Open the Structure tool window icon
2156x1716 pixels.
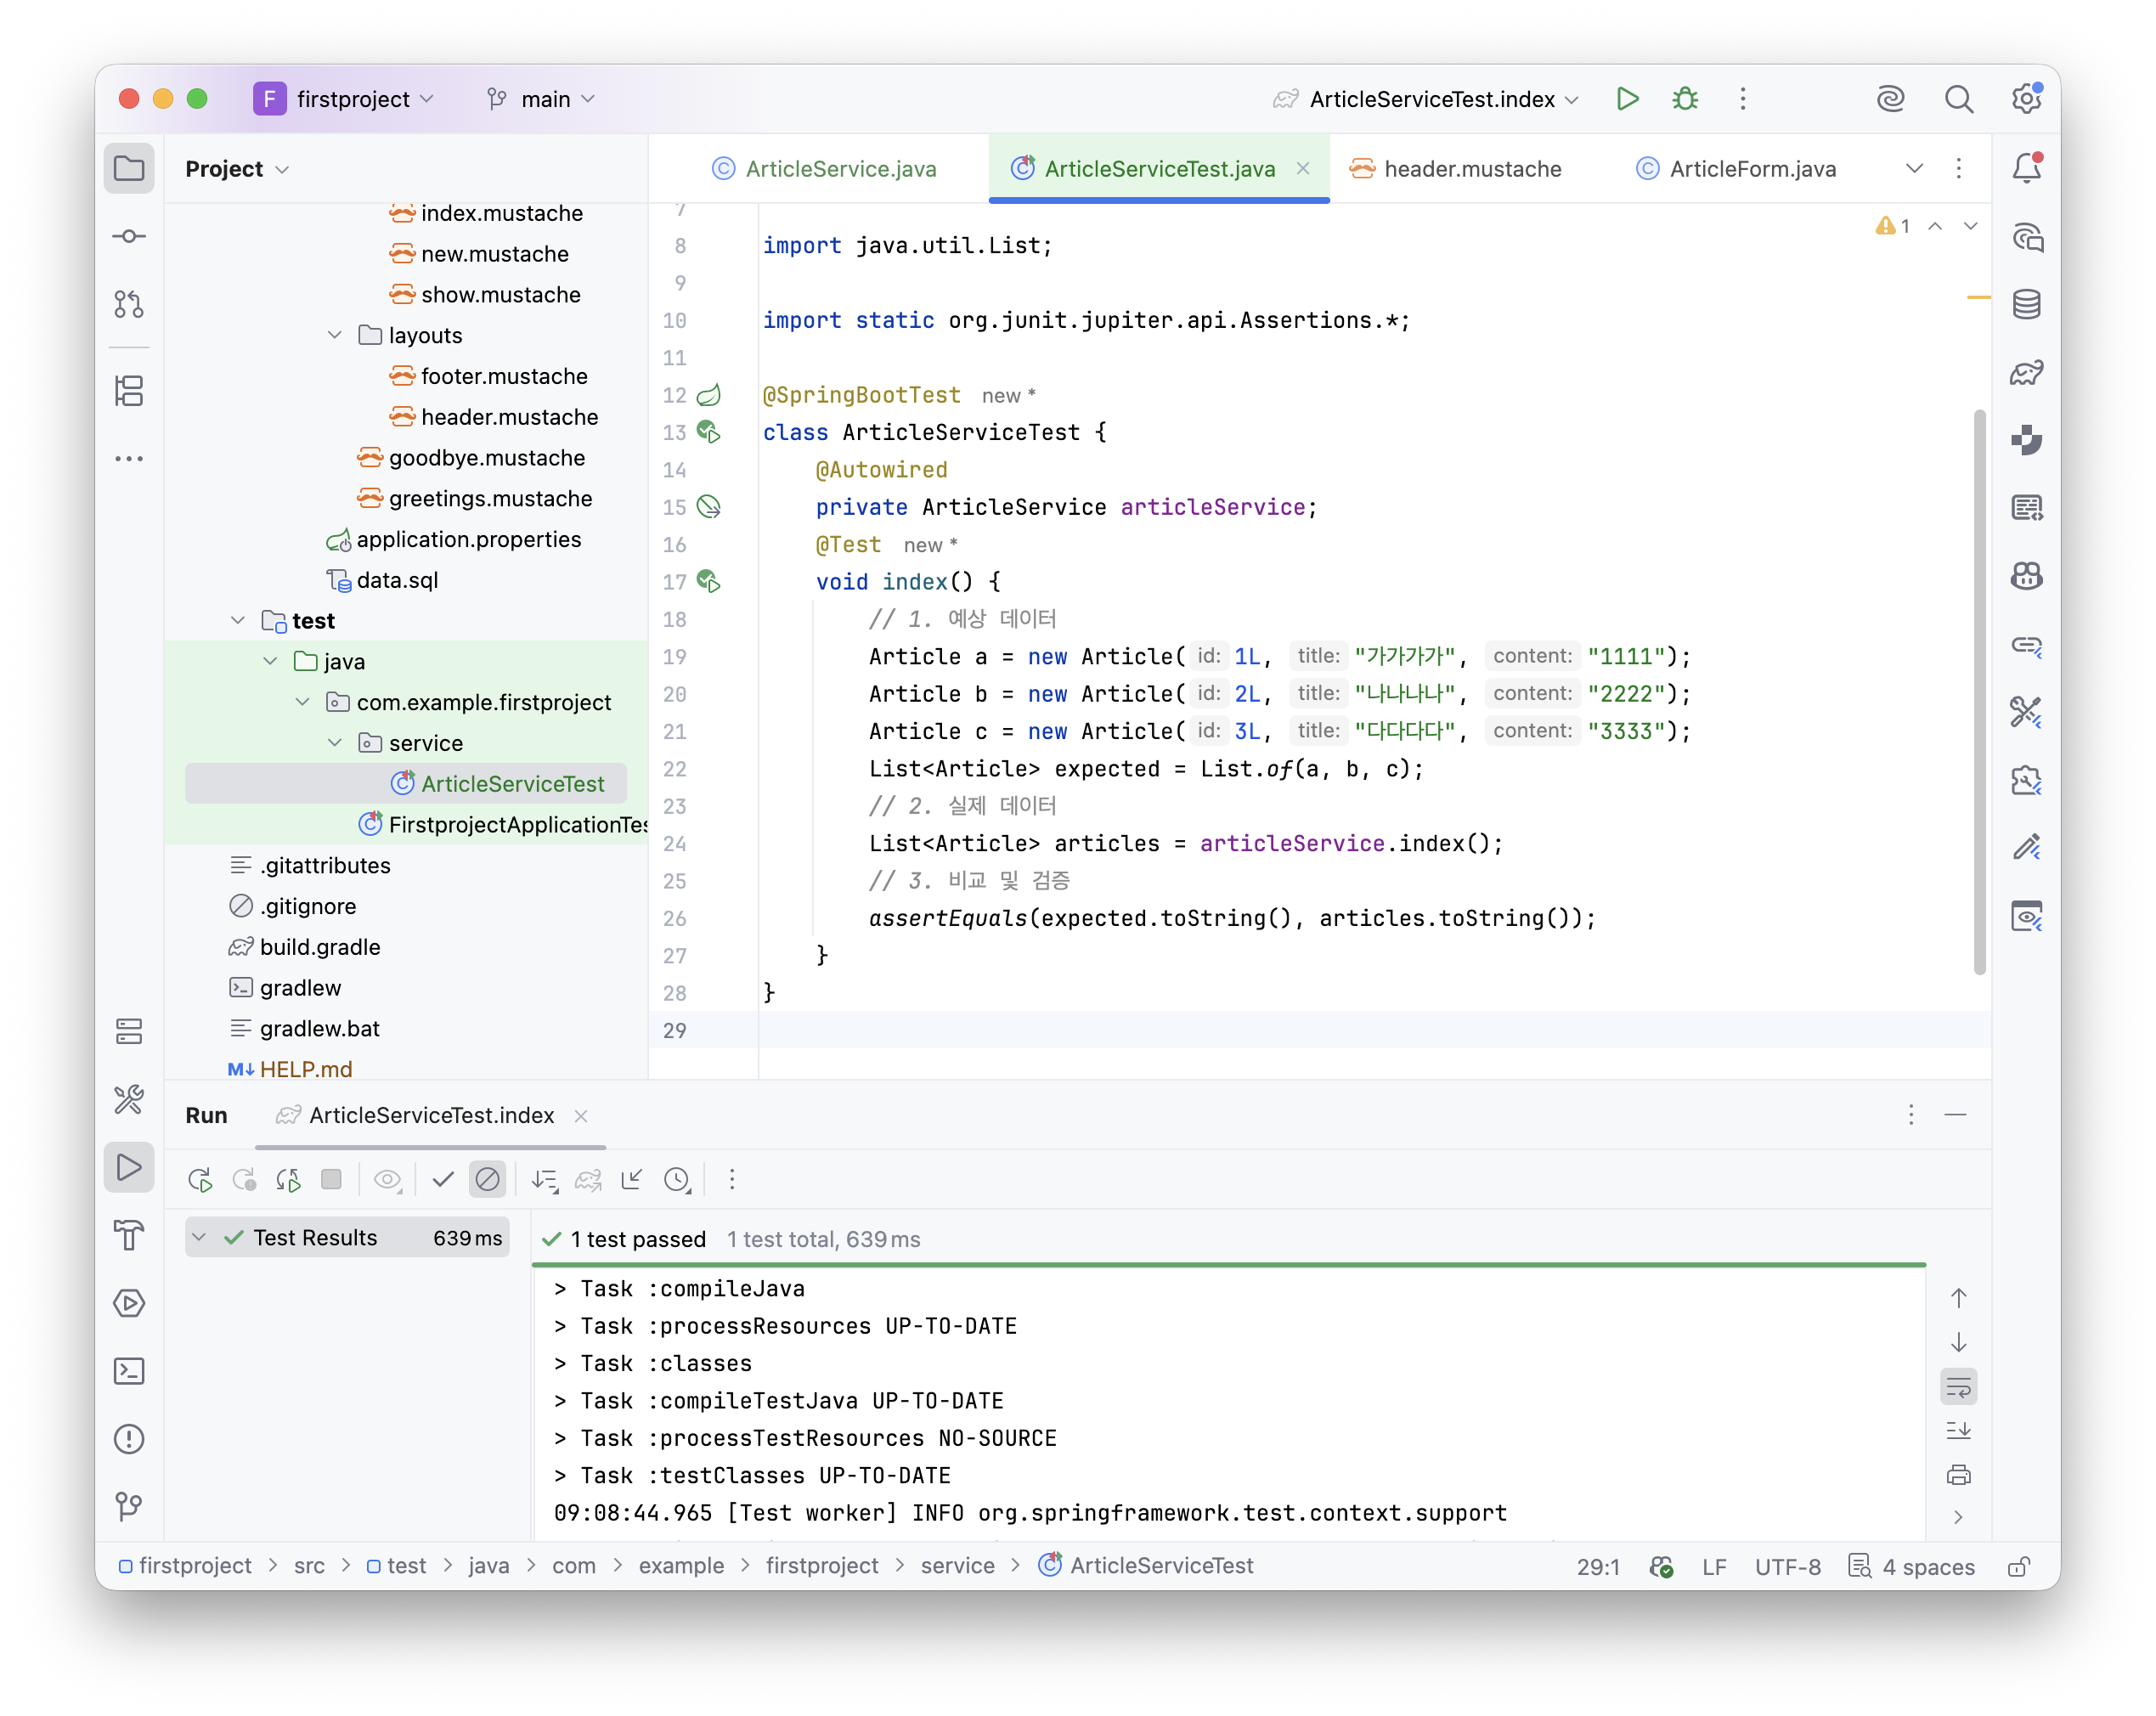tap(129, 390)
